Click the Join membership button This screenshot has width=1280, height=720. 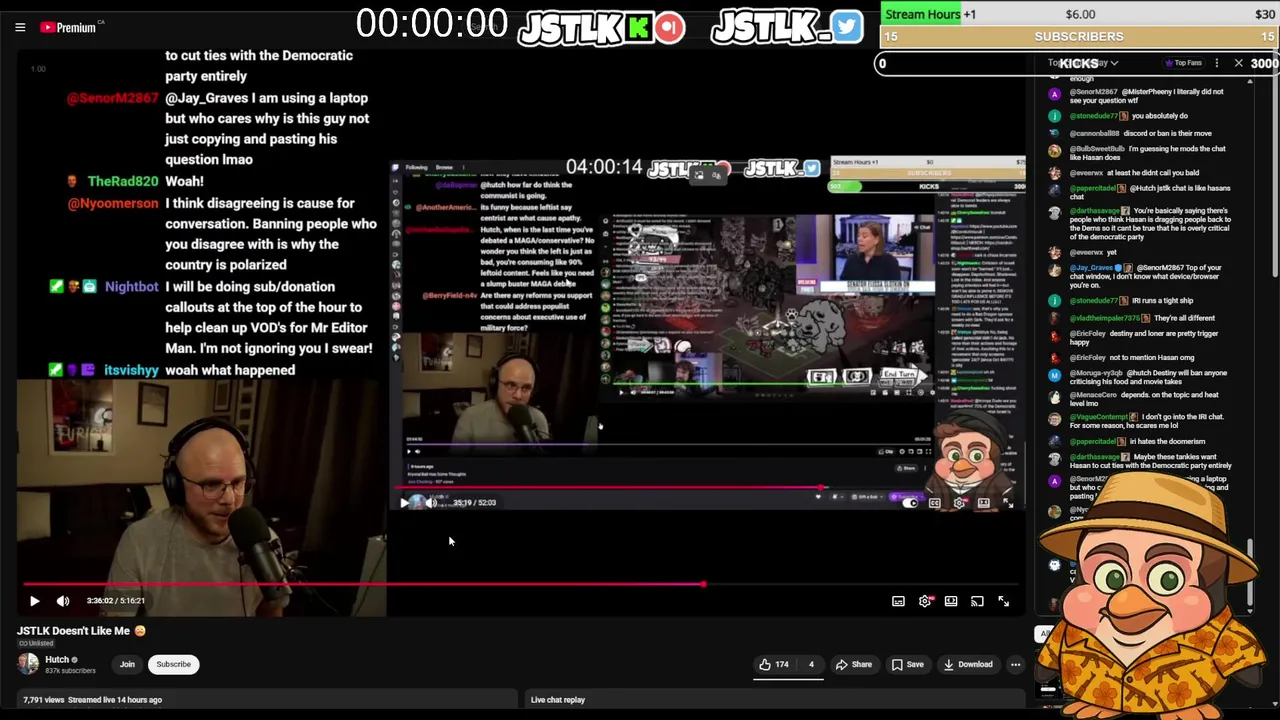[x=127, y=664]
